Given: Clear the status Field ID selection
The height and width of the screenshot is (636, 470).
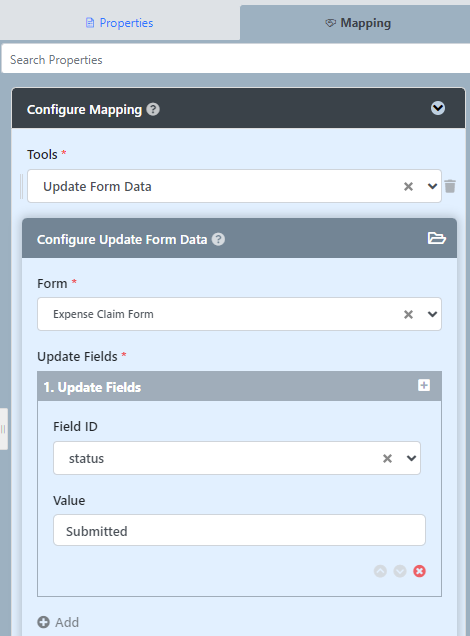Looking at the screenshot, I should (387, 458).
